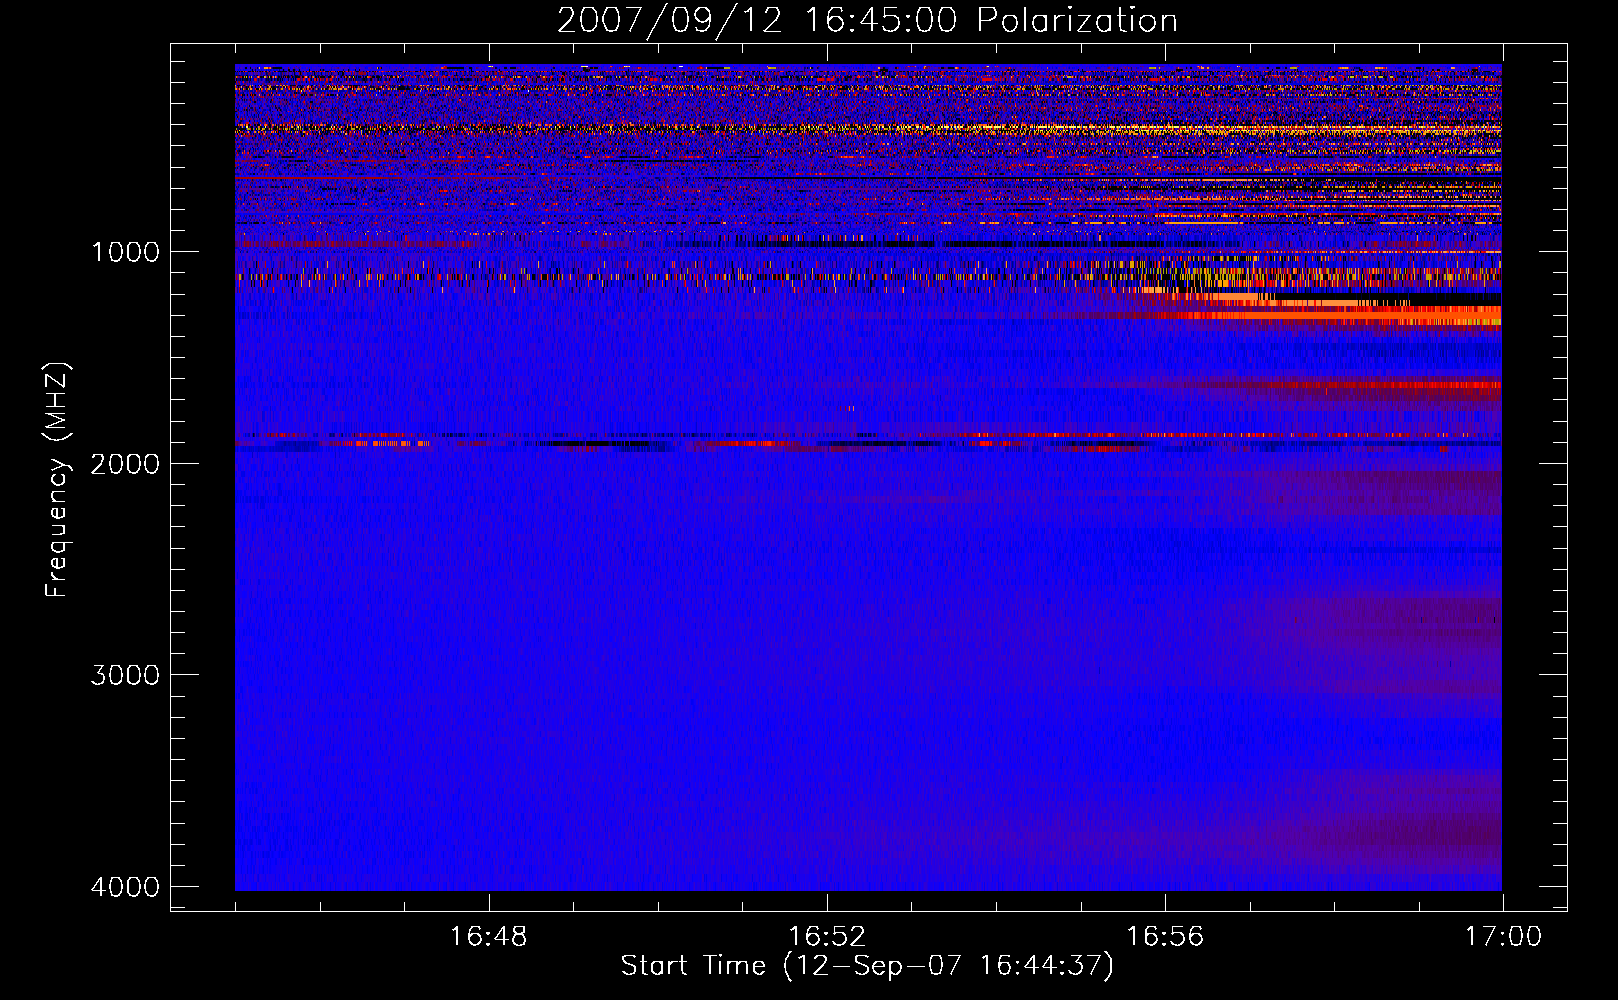Click the 16:52 time tick label
Screen dimensions: 1618x1000
pyautogui.click(x=827, y=937)
